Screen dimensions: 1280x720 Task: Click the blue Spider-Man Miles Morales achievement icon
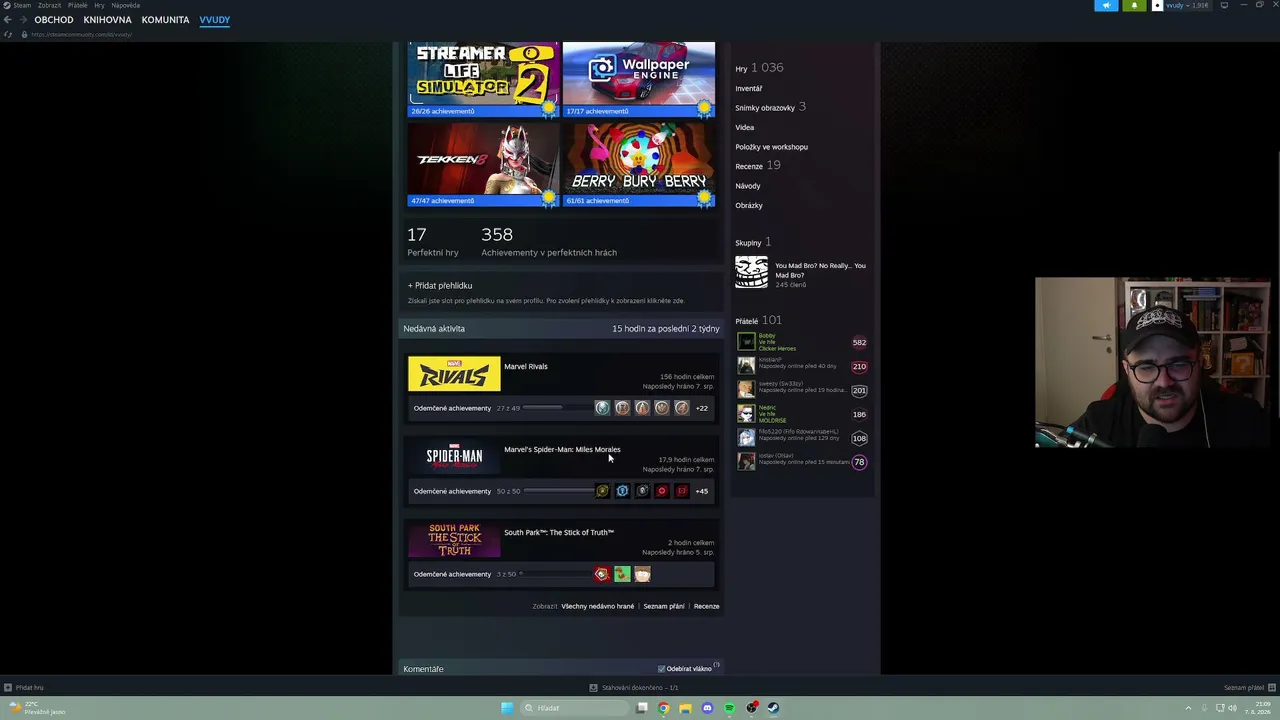622,491
